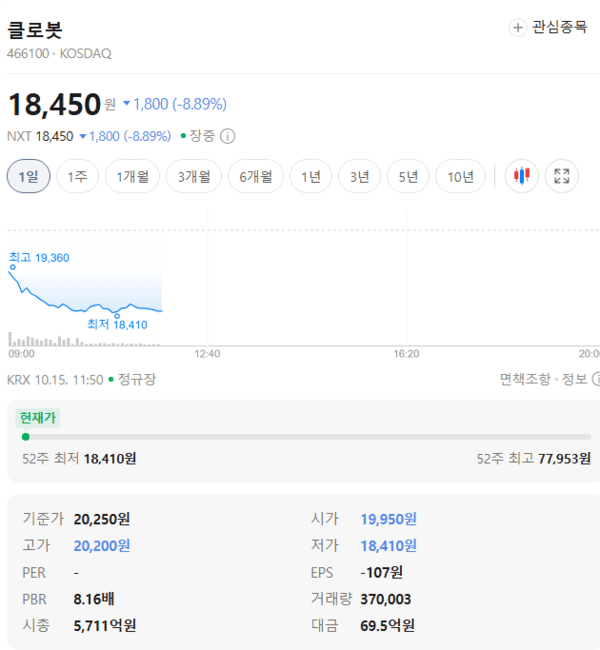Open info icon next to 장중
Viewport: 600px width, 650px height.
point(227,136)
